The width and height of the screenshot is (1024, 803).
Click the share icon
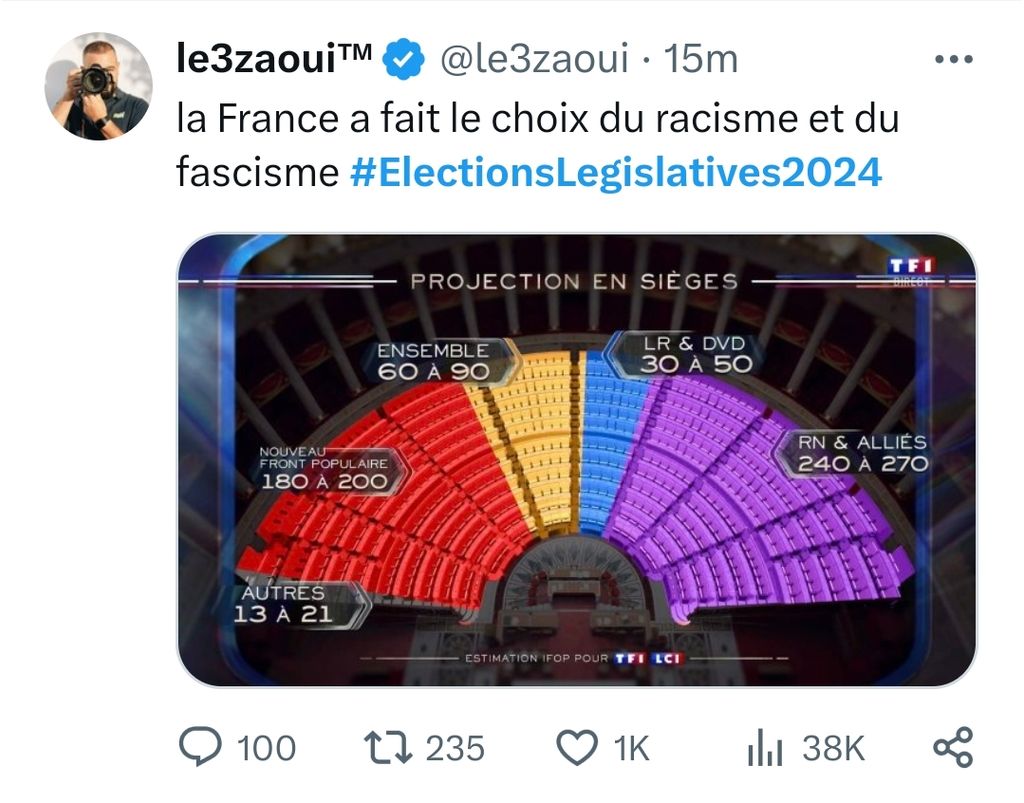pyautogui.click(x=952, y=748)
